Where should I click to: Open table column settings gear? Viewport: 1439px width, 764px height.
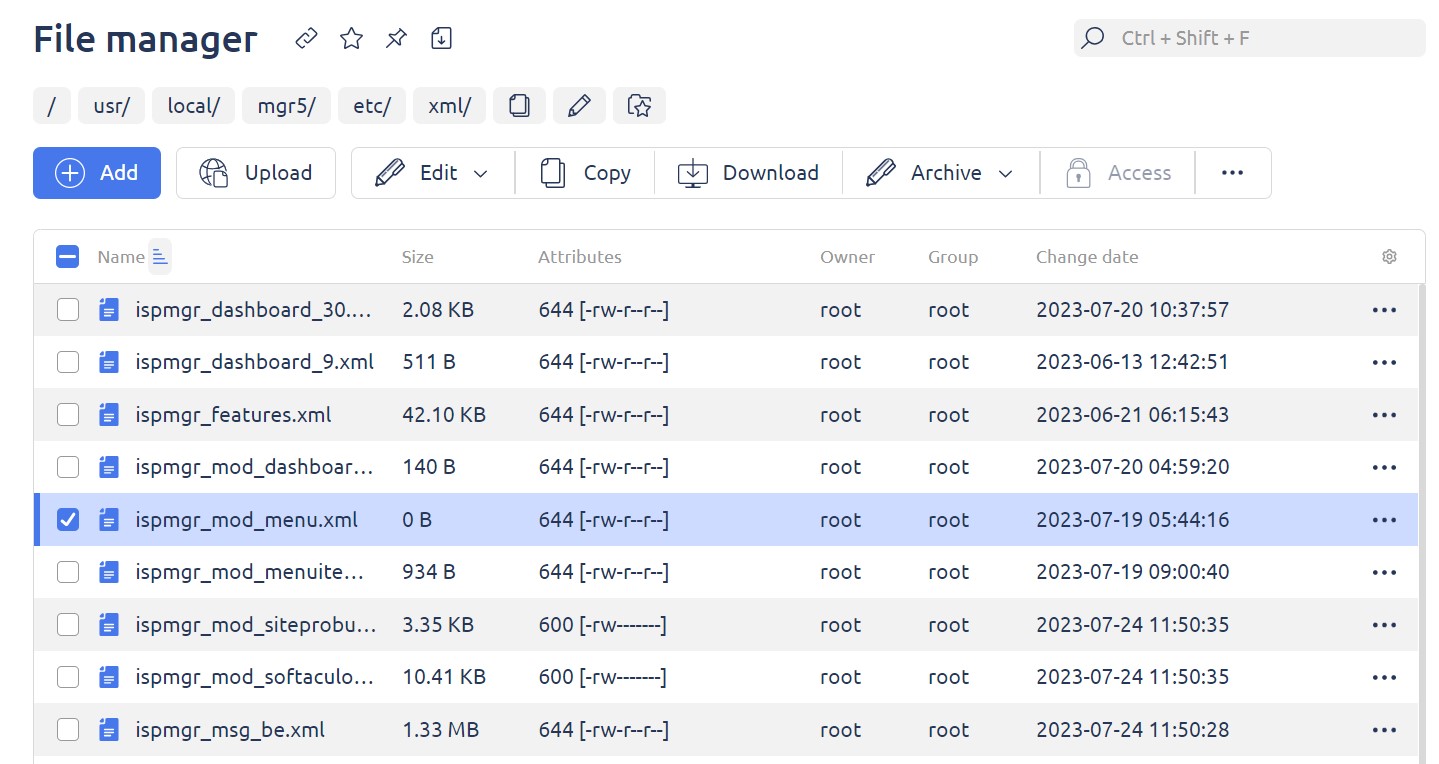pyautogui.click(x=1389, y=257)
